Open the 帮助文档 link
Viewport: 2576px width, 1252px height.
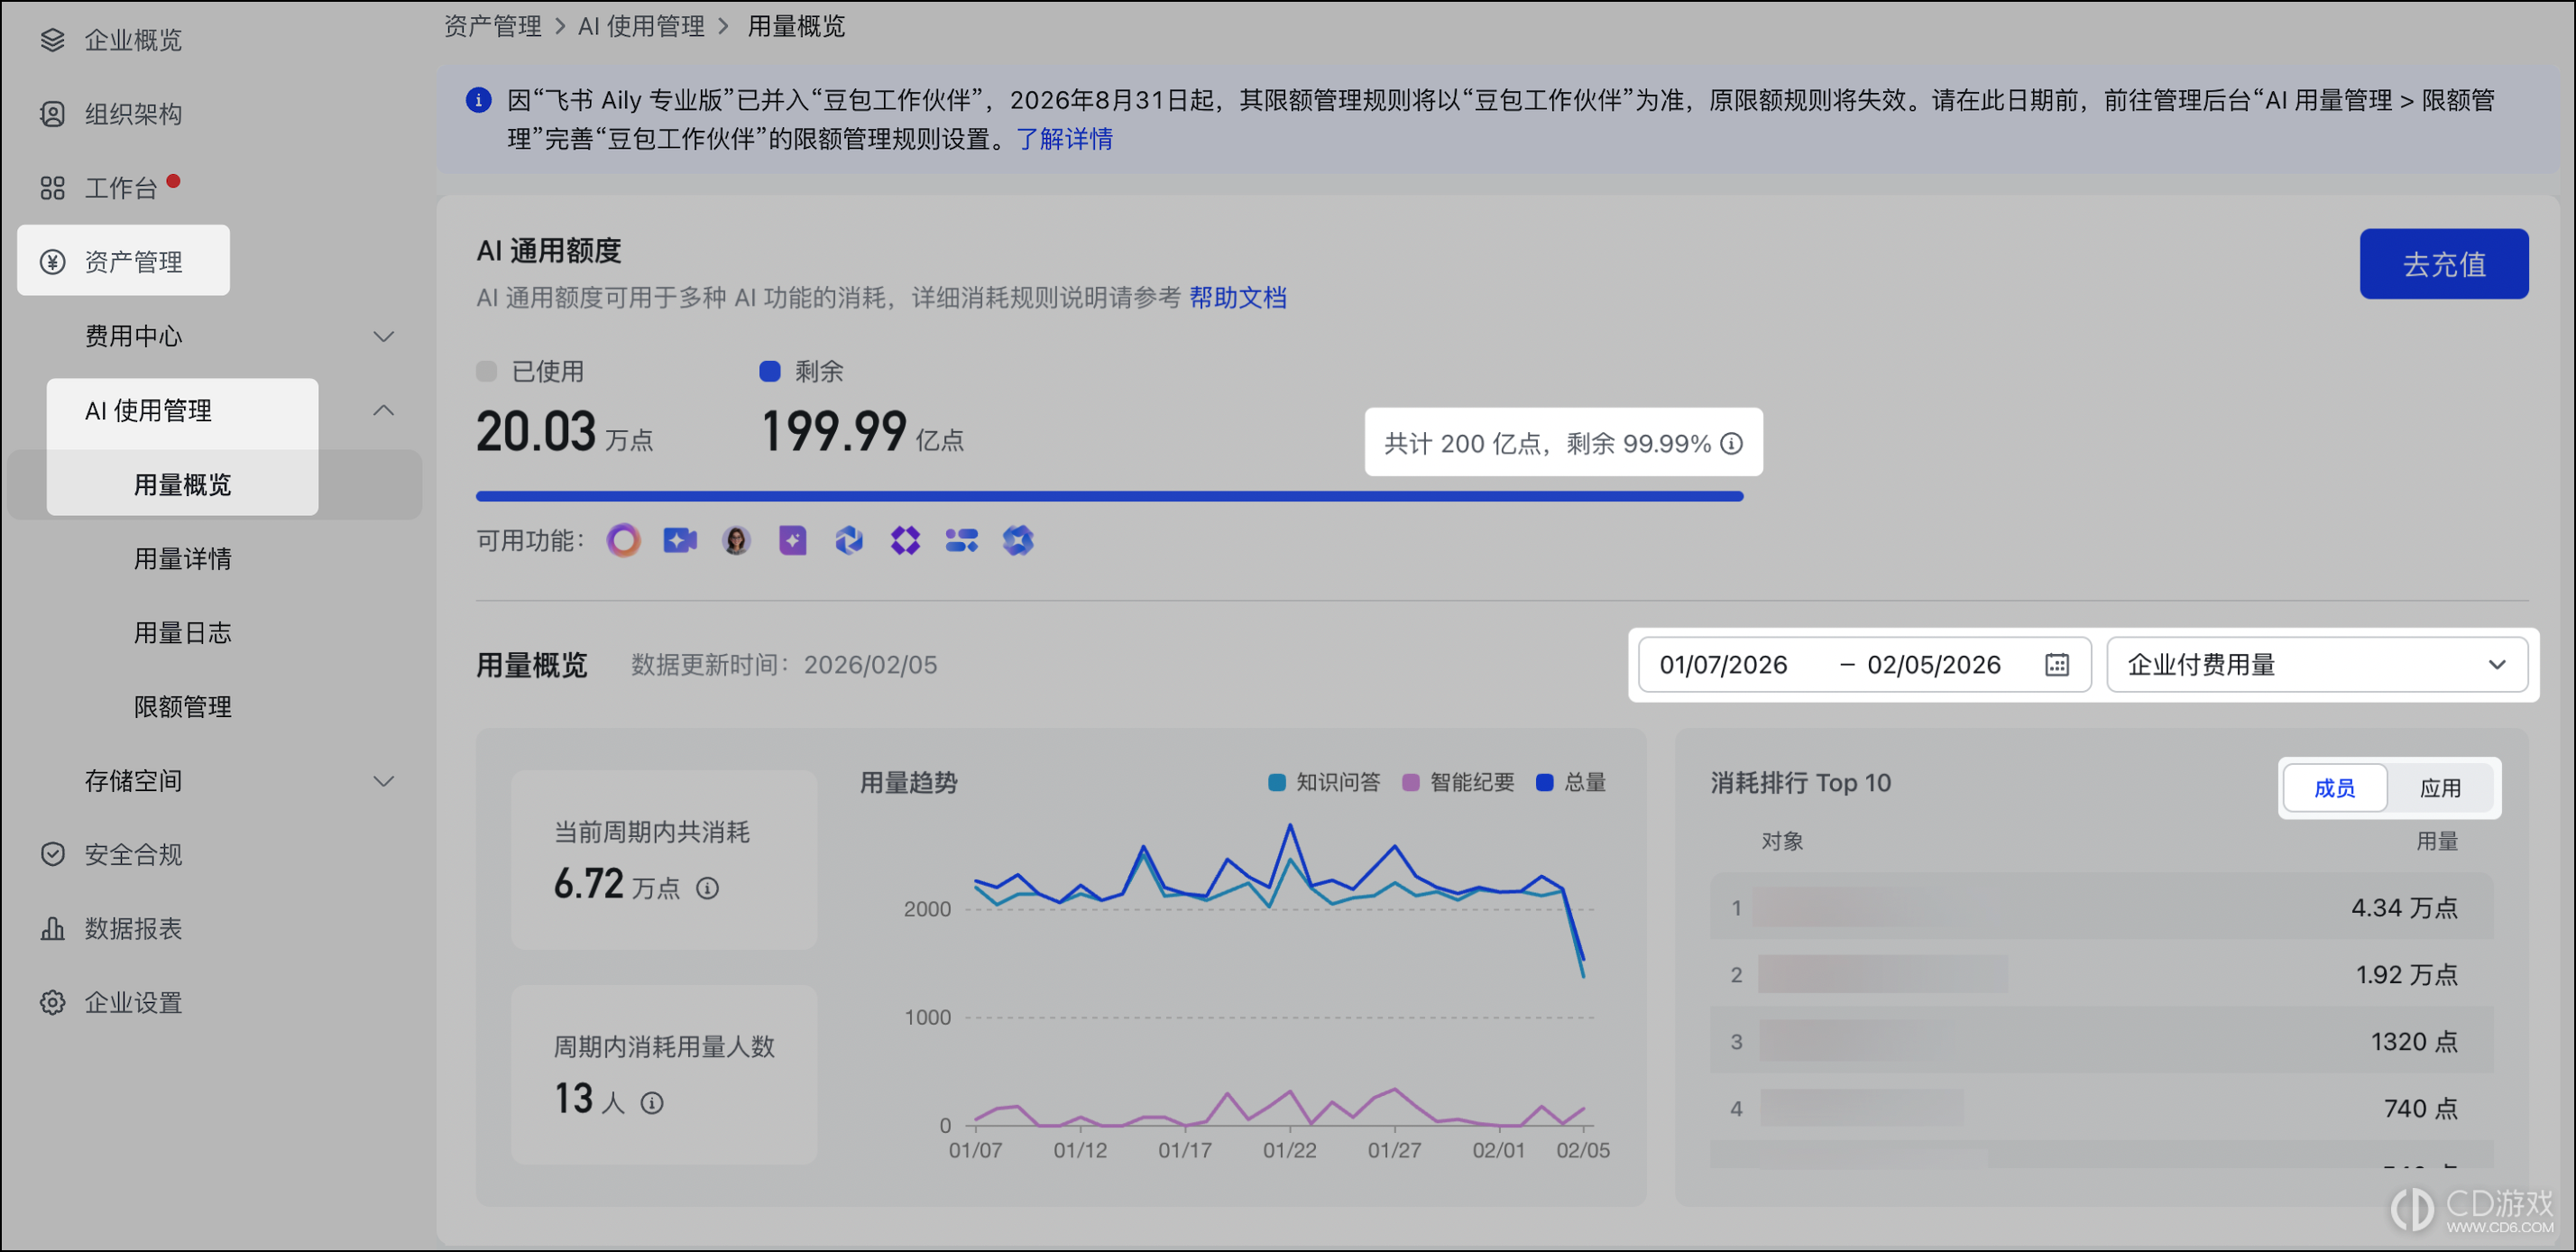click(x=1238, y=298)
